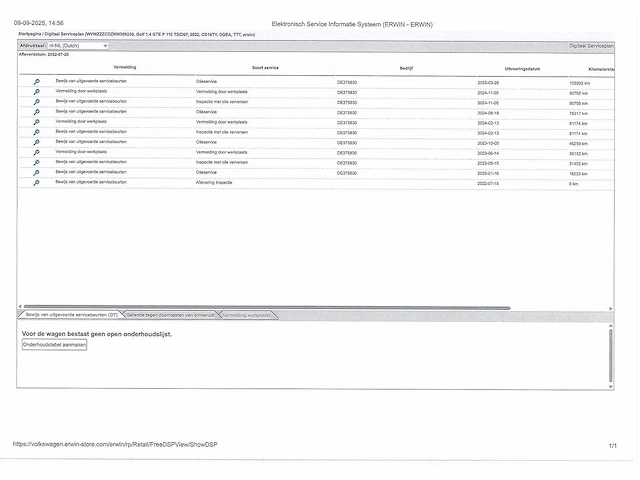View details of 2023-10-05 Olieservice via magnifier
The height and width of the screenshot is (480, 640).
(x=37, y=142)
